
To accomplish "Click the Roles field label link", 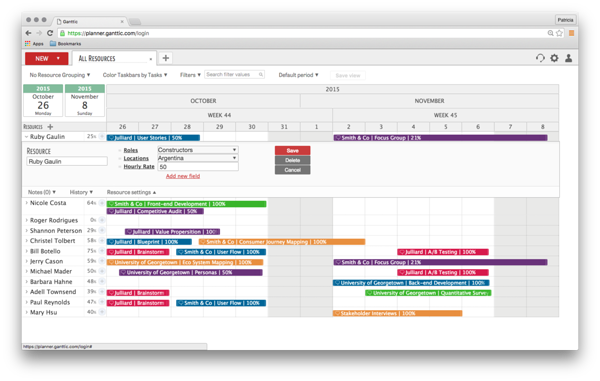I will point(130,150).
